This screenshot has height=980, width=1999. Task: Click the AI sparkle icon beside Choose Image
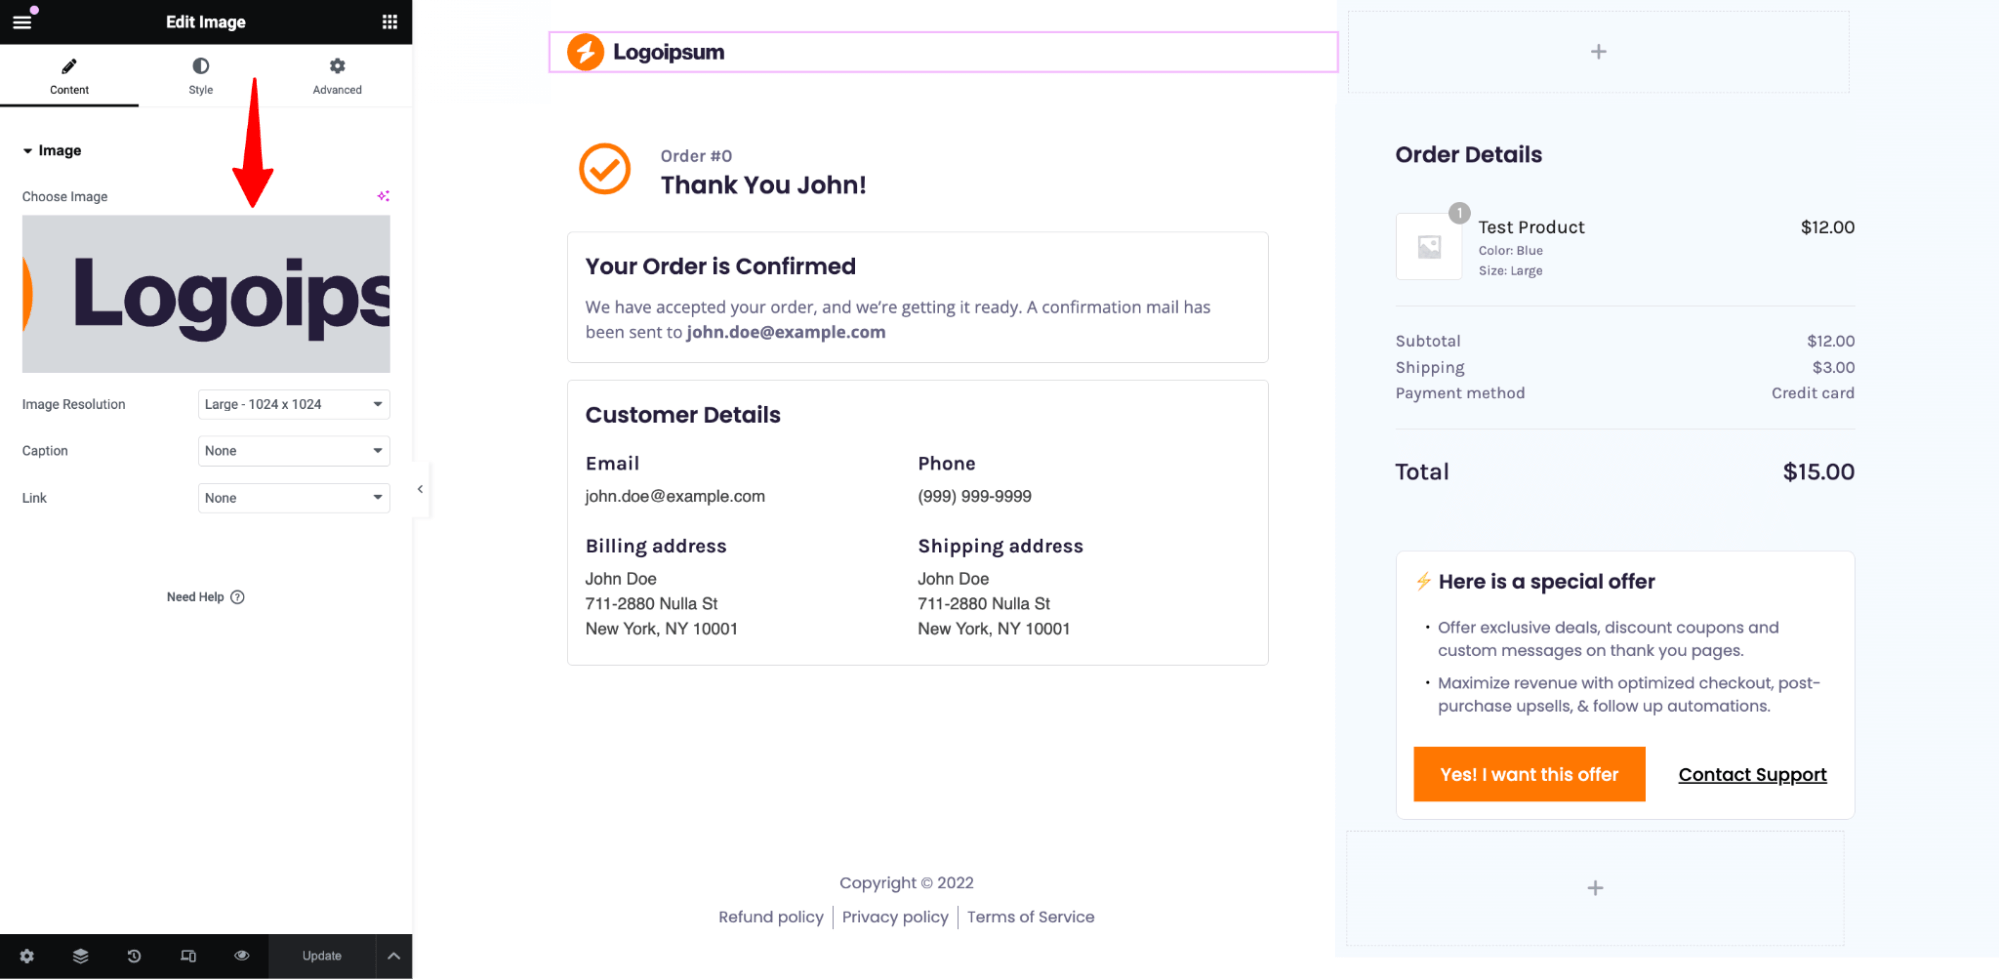[x=383, y=196]
